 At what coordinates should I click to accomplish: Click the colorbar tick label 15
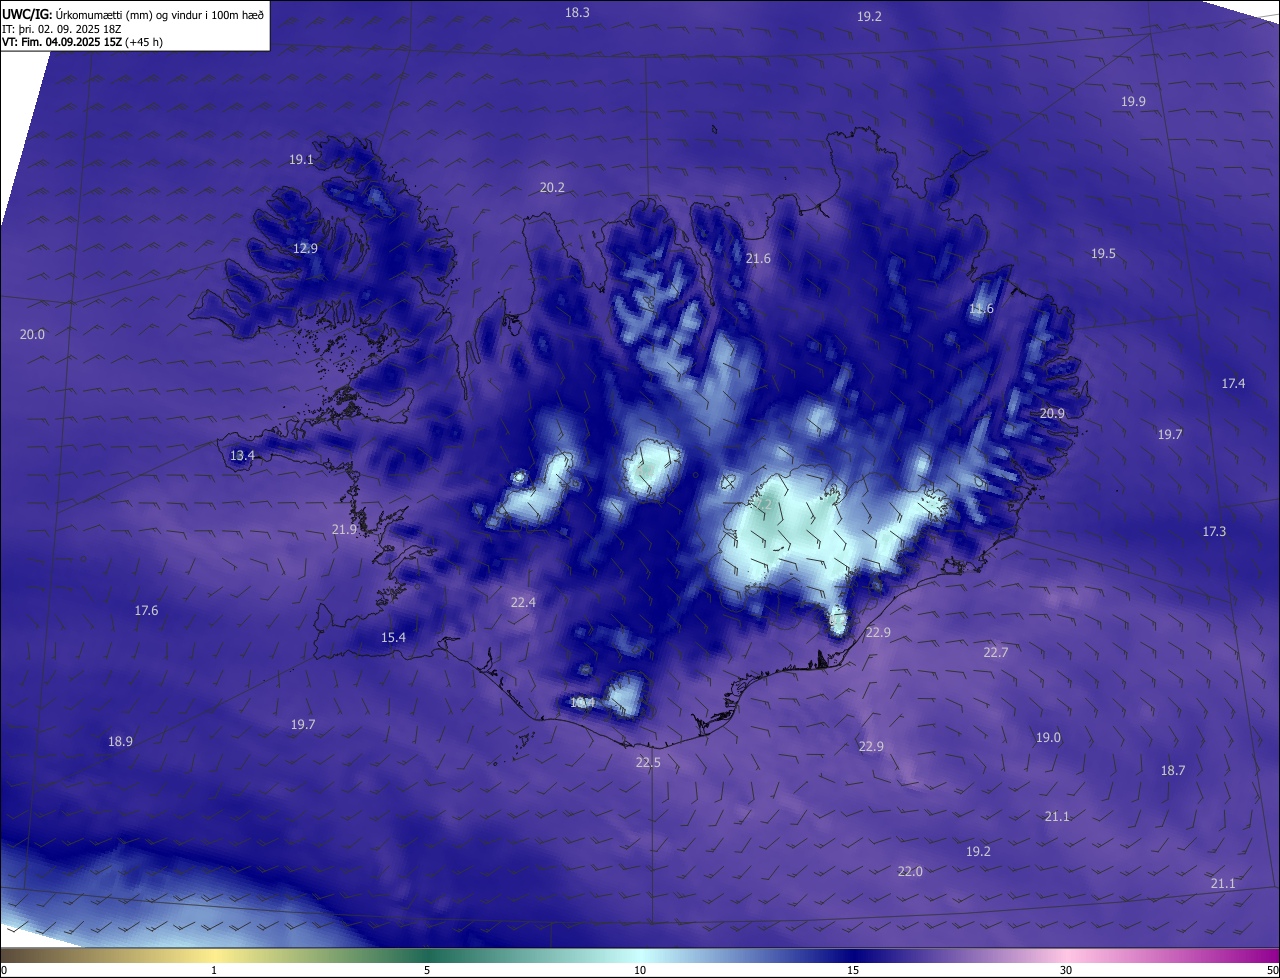pos(853,971)
